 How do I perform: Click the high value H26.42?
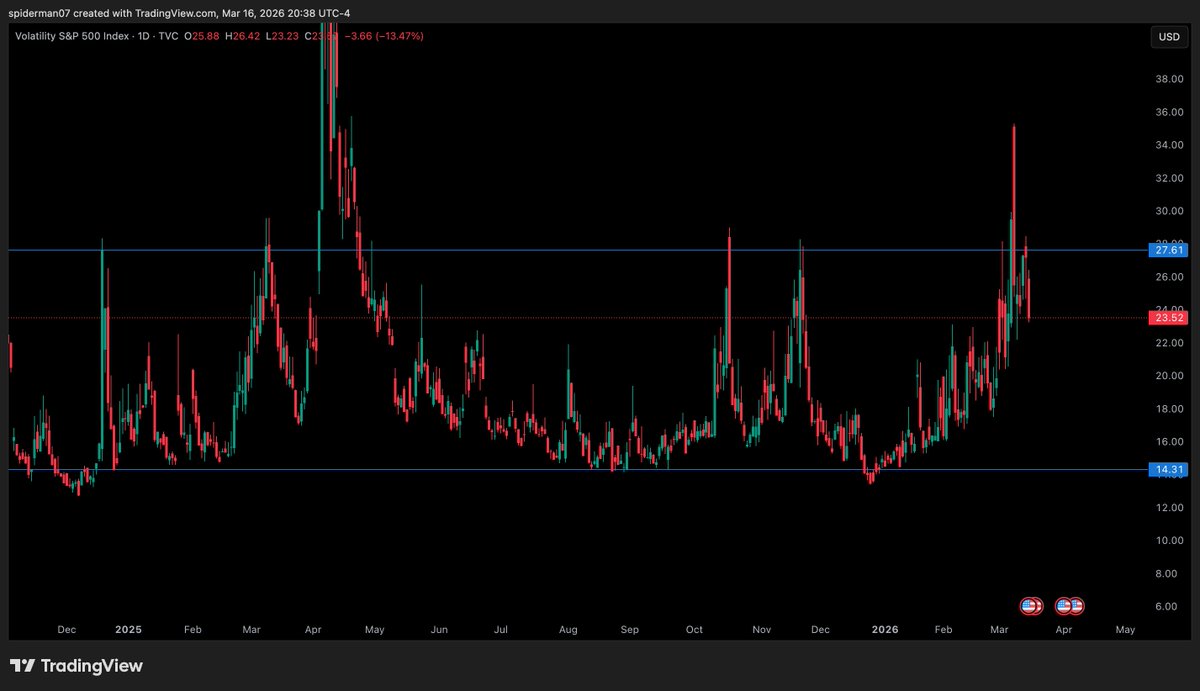coord(244,37)
